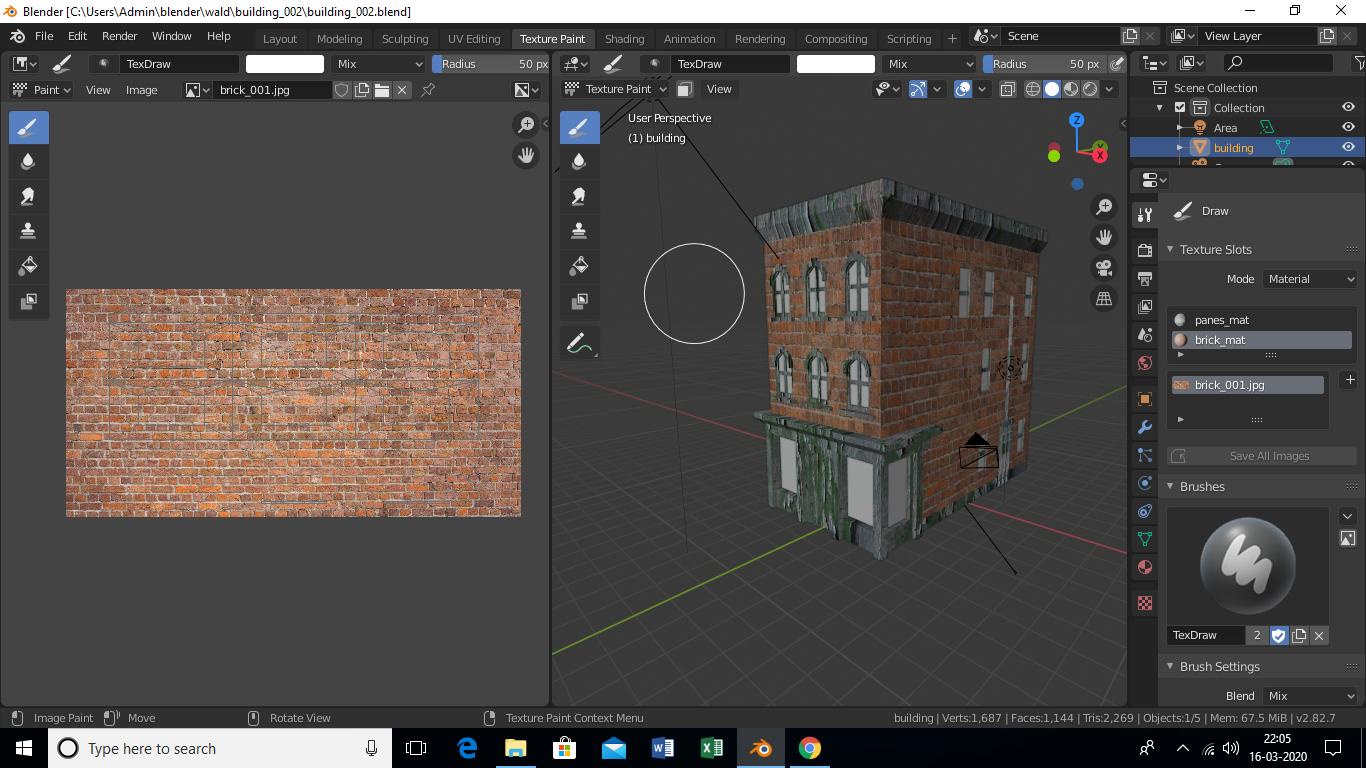Screen dimensions: 1366x768
Task: Collapse the Texture Slots panel
Action: point(1170,250)
